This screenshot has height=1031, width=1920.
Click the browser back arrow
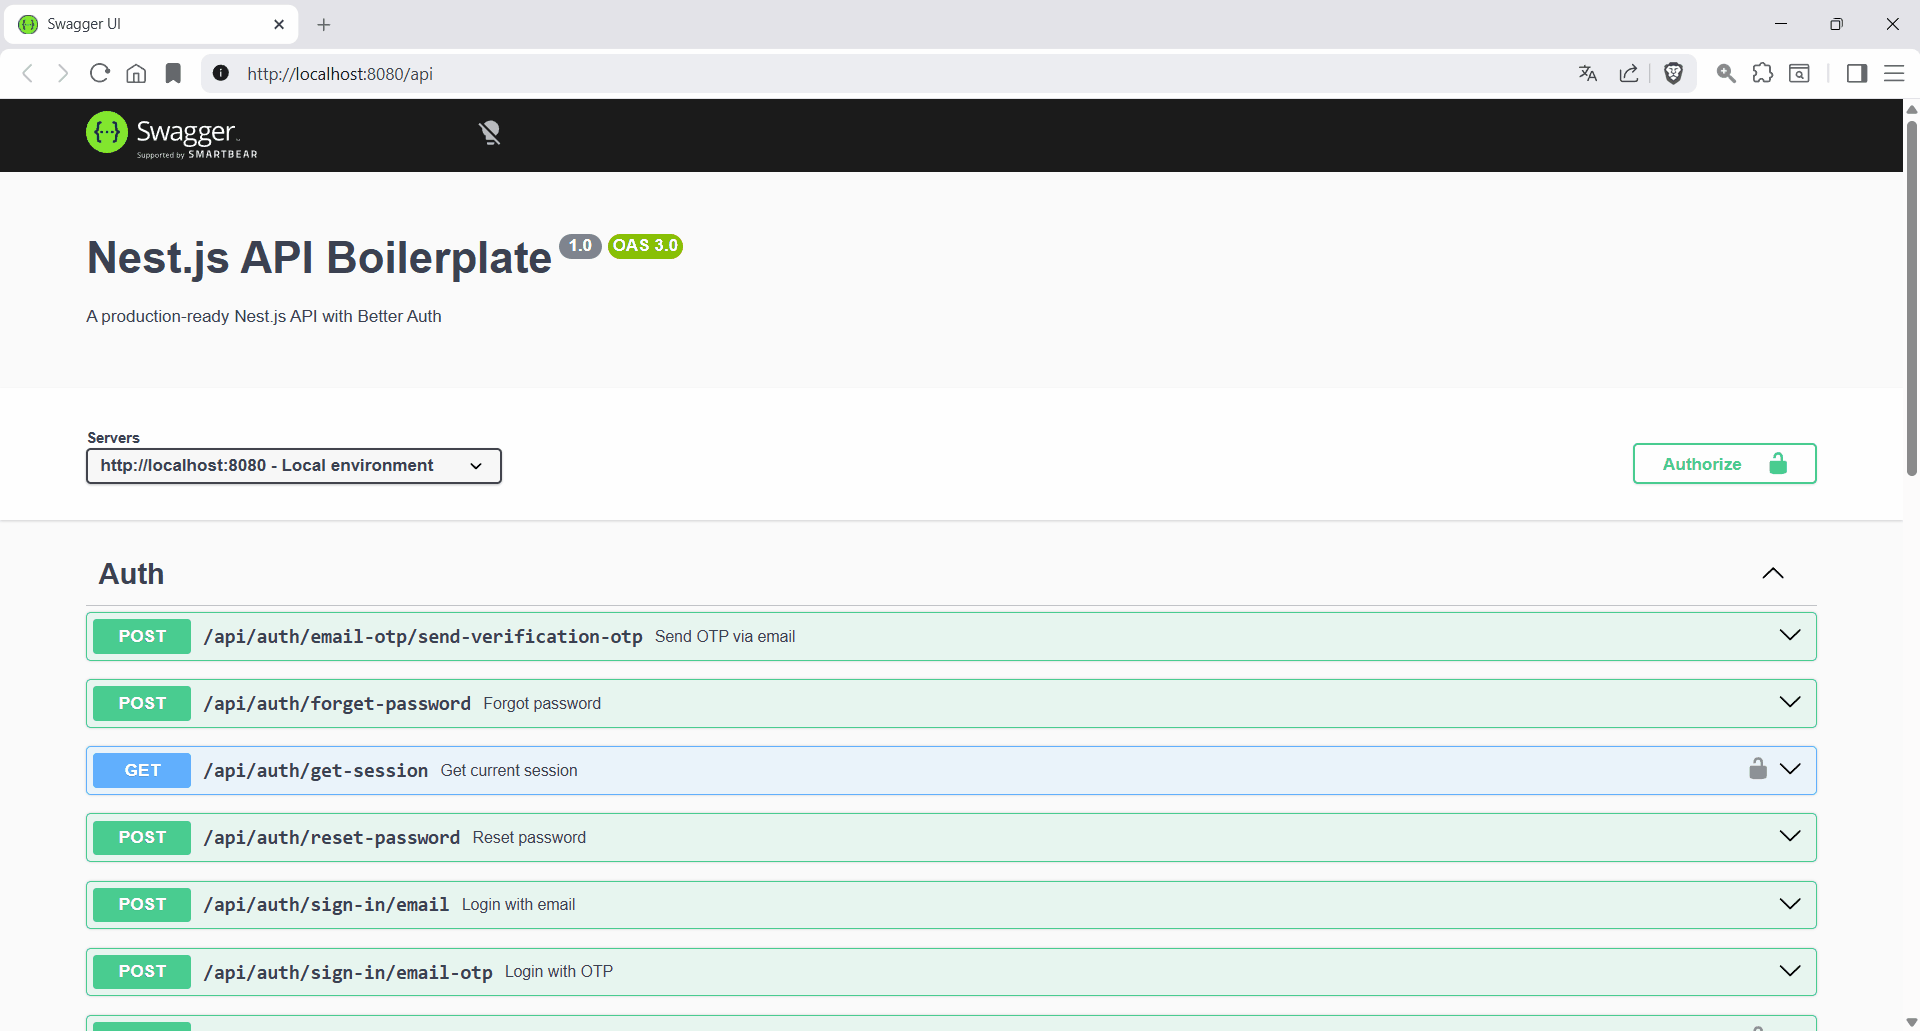[x=28, y=73]
